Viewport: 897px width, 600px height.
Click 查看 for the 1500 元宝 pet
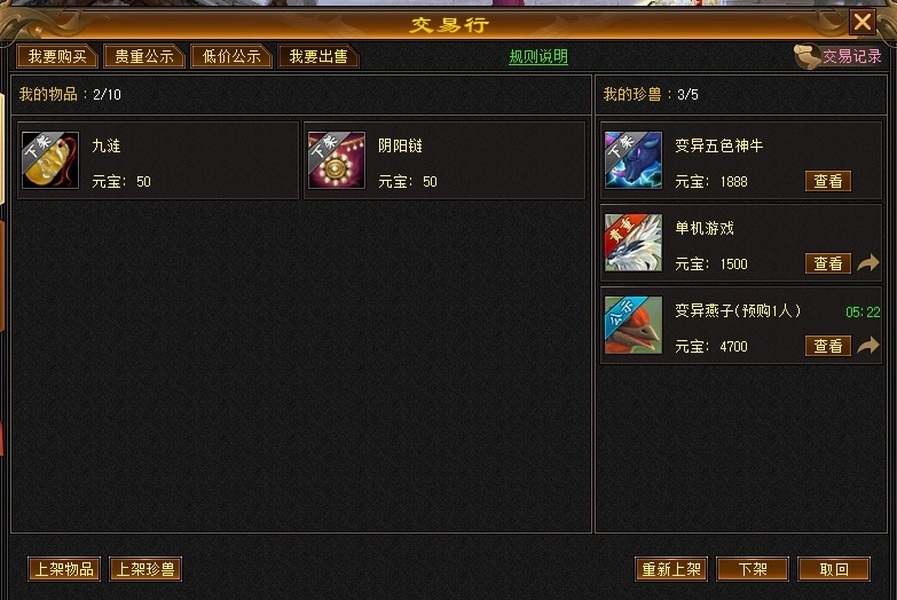828,264
